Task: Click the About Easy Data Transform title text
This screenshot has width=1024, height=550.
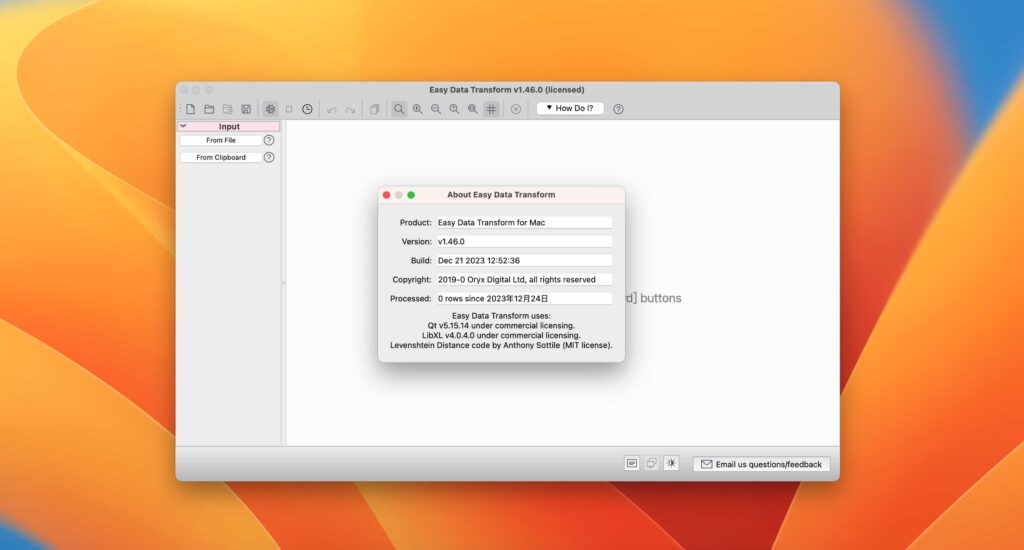Action: pos(501,195)
